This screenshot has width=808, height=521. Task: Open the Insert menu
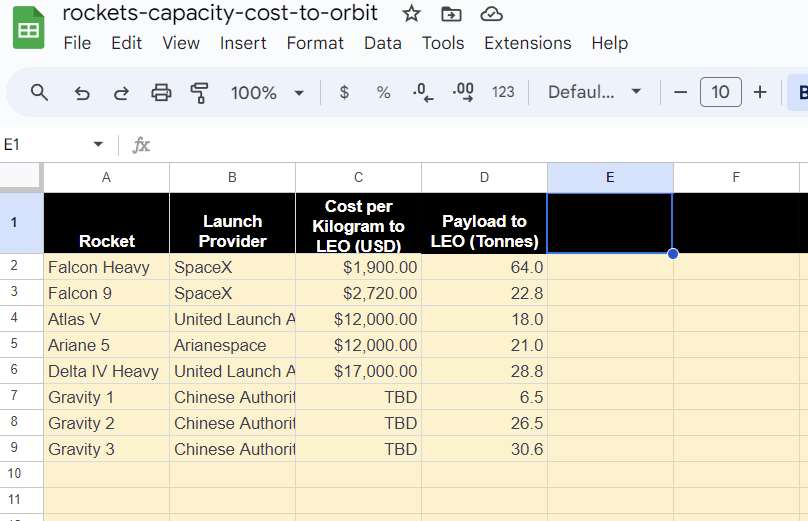tap(243, 43)
